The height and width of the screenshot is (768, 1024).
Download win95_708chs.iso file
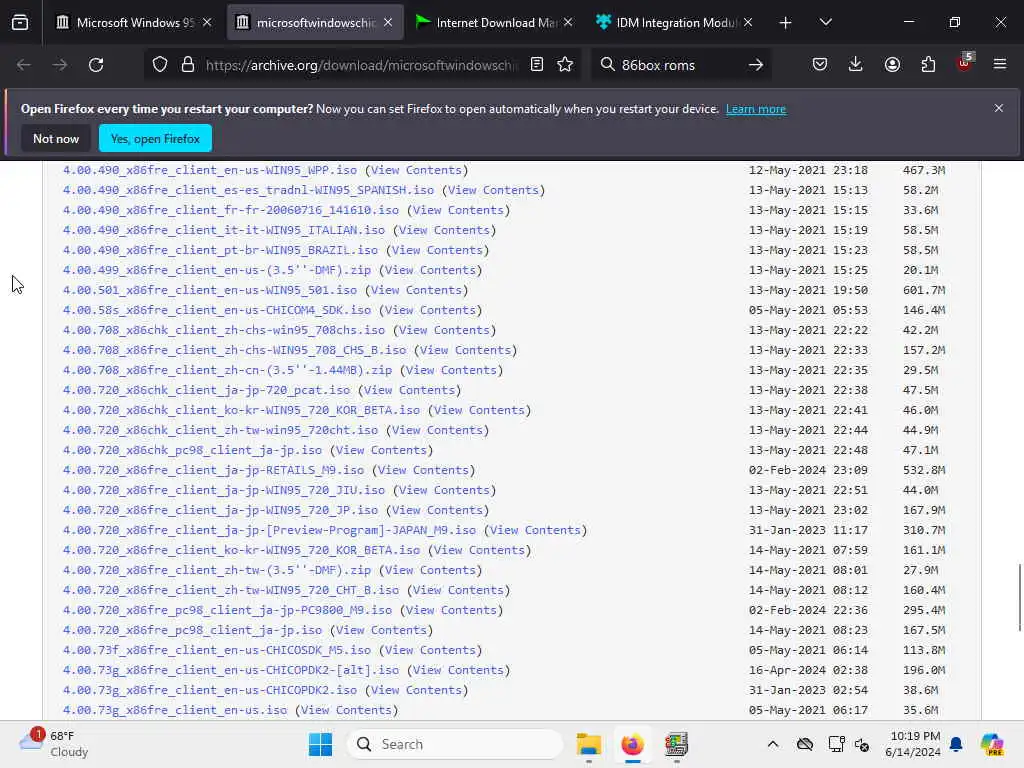pyautogui.click(x=224, y=330)
